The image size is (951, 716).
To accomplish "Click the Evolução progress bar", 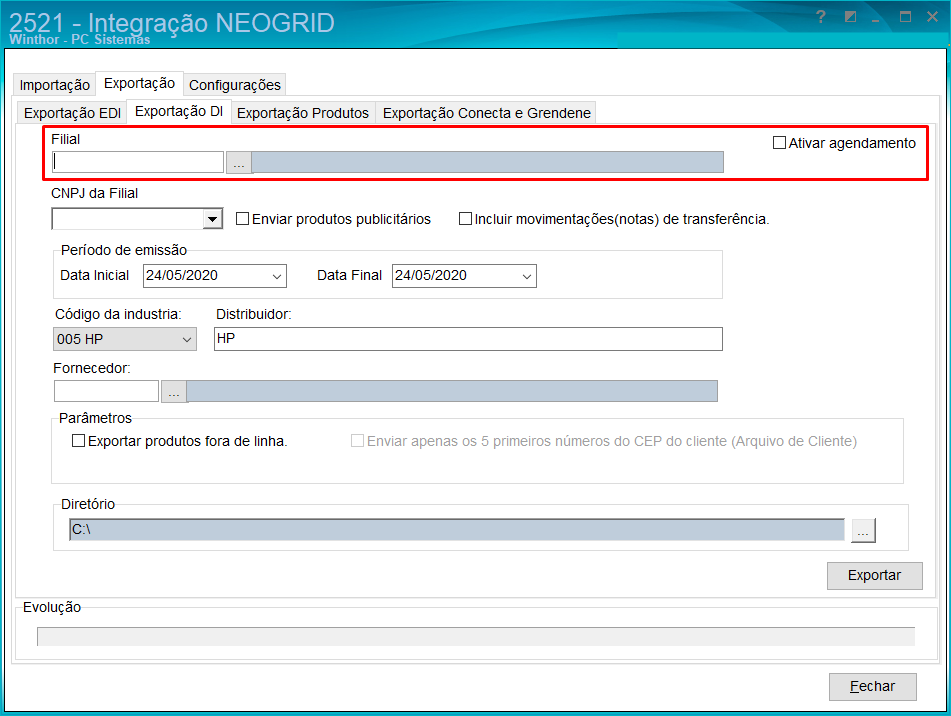I will 476,637.
